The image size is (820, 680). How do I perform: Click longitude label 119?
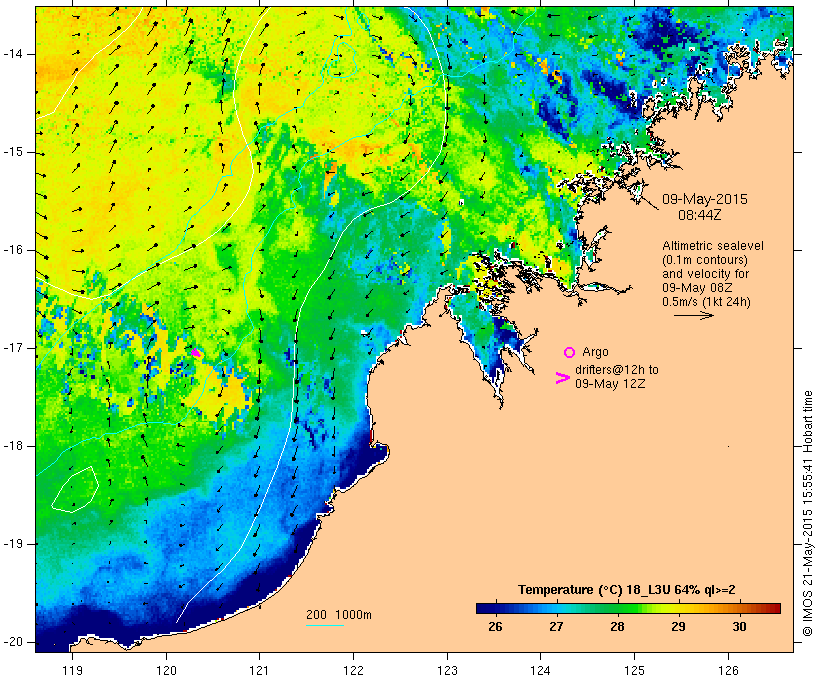[x=72, y=670]
